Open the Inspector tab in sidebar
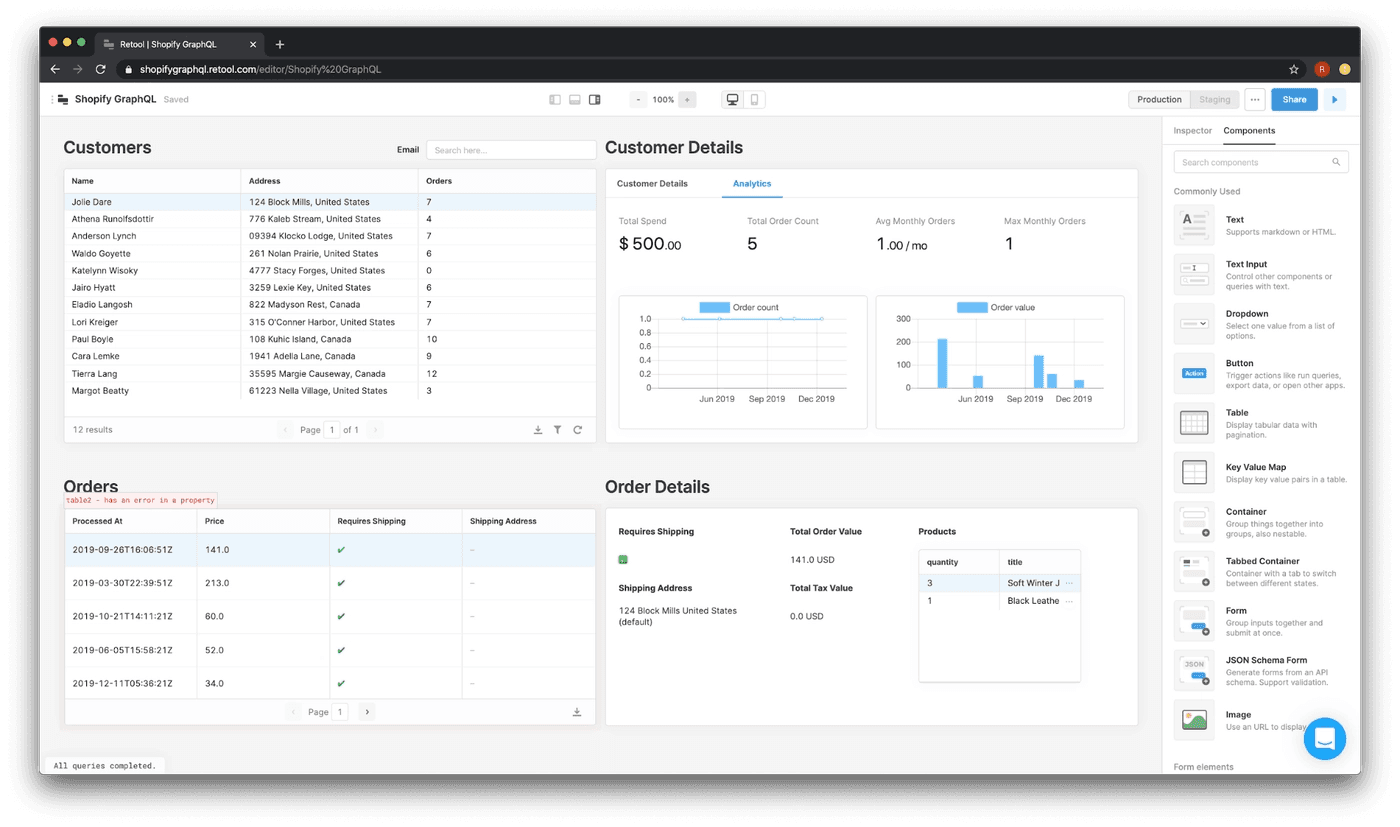 pyautogui.click(x=1192, y=131)
